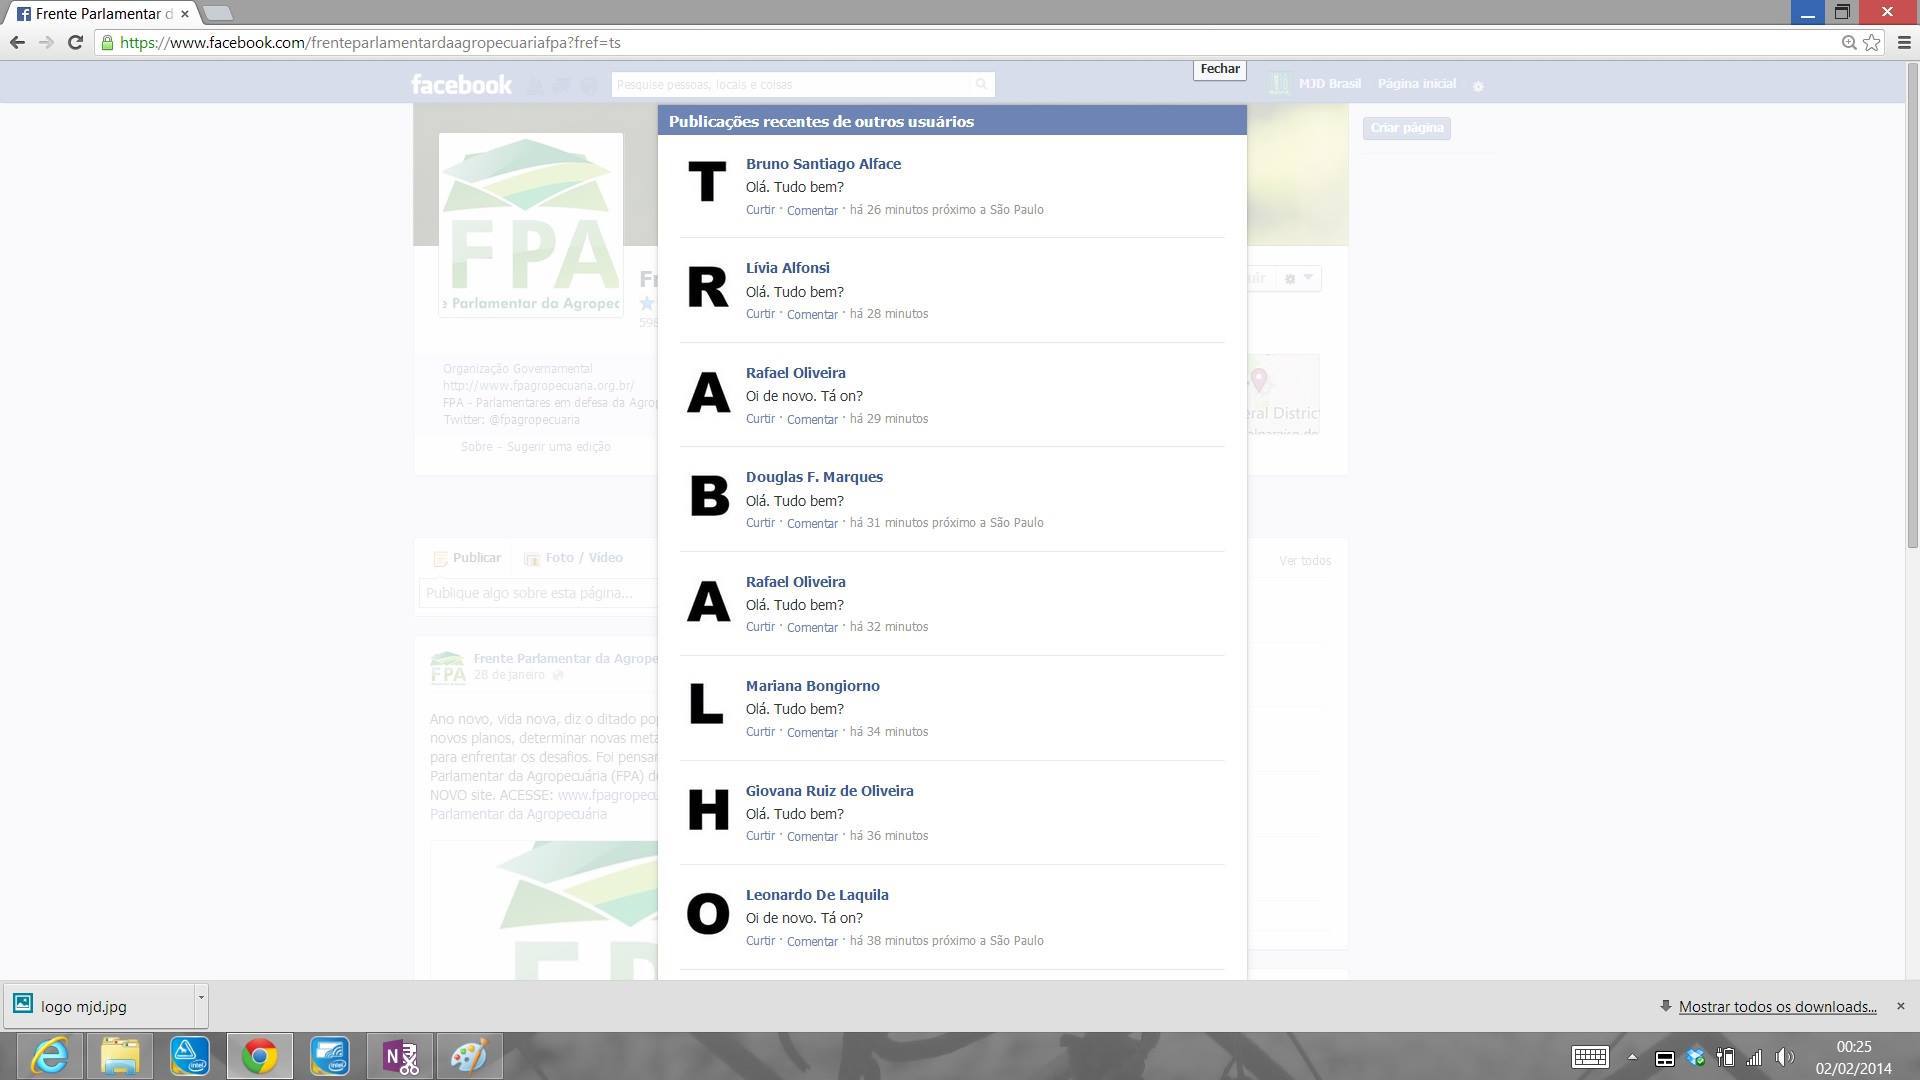Click the B avatar of Douglas F. Marques
The image size is (1920, 1080).
(707, 495)
